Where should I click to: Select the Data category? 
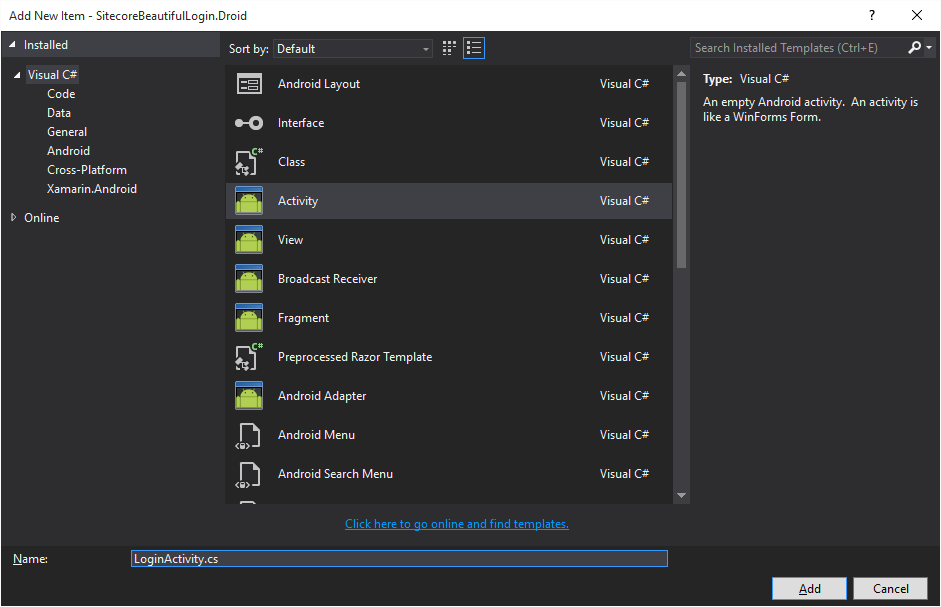pyautogui.click(x=59, y=113)
